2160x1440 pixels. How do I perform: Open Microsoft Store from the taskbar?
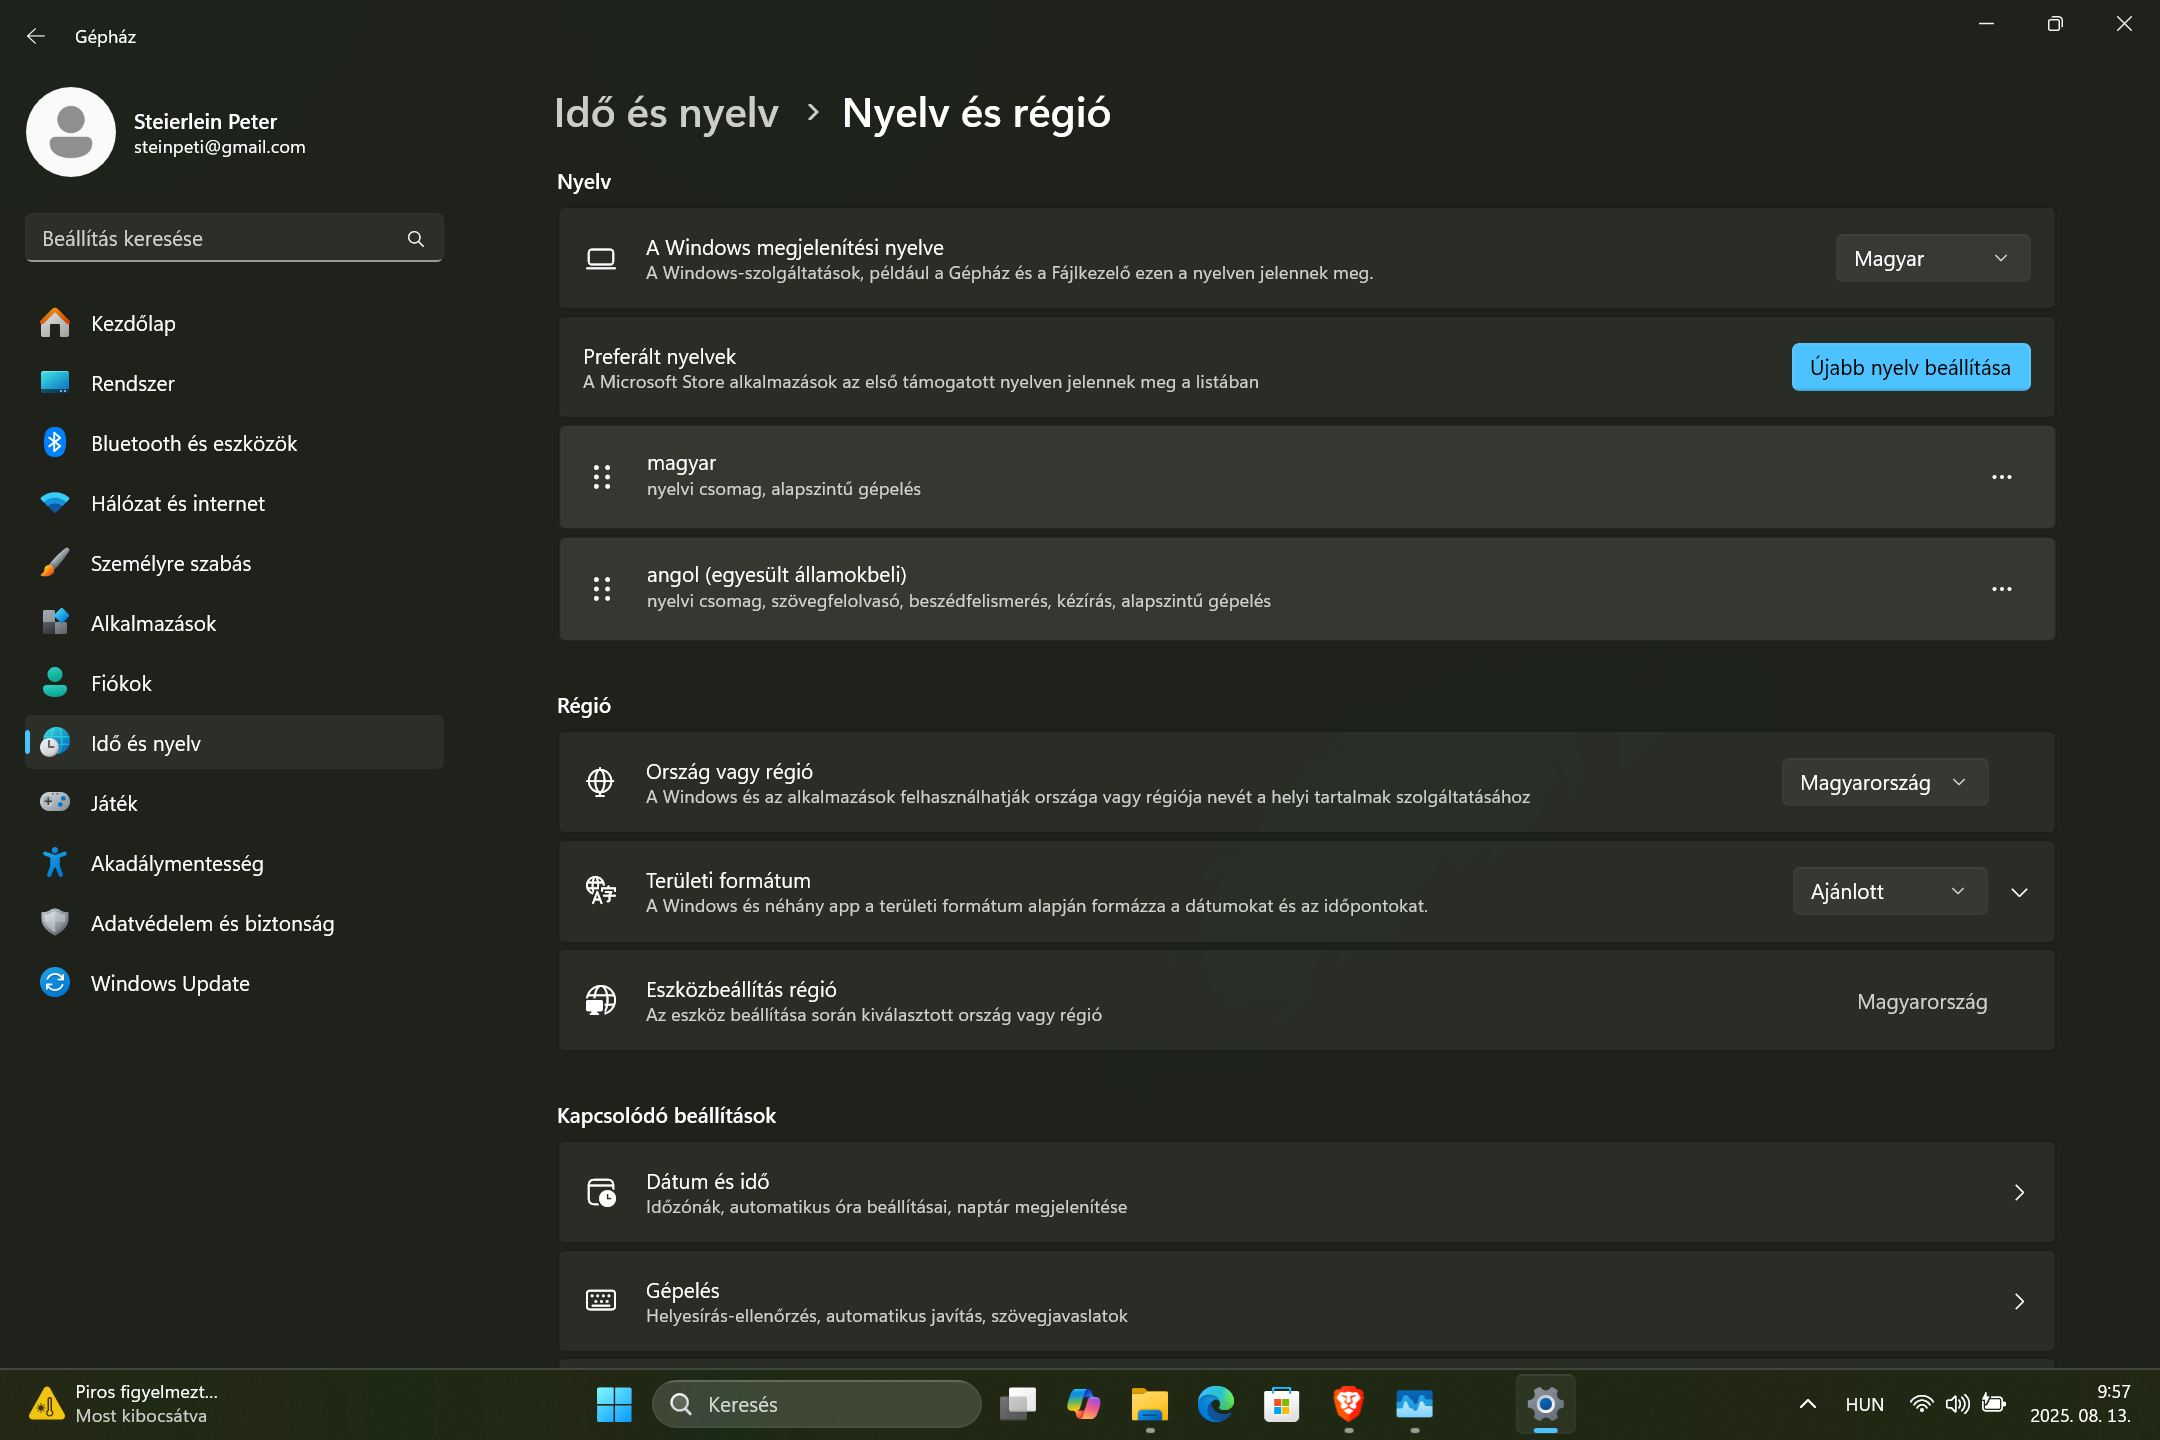[1281, 1404]
